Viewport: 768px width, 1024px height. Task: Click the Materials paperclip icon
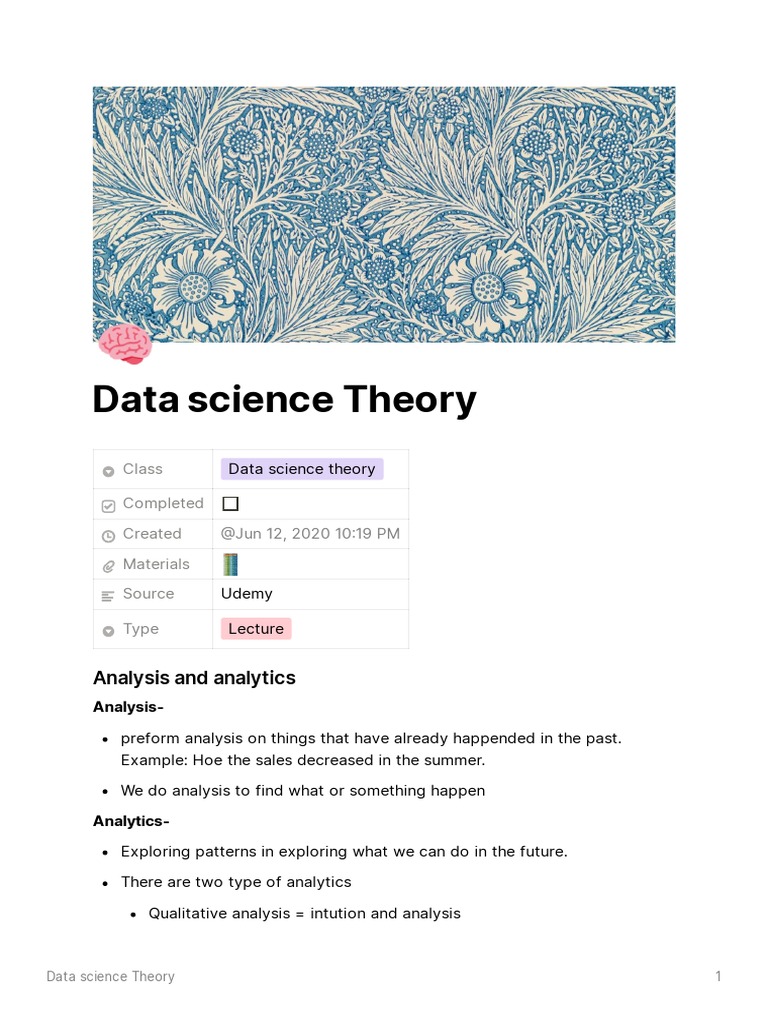tap(108, 565)
